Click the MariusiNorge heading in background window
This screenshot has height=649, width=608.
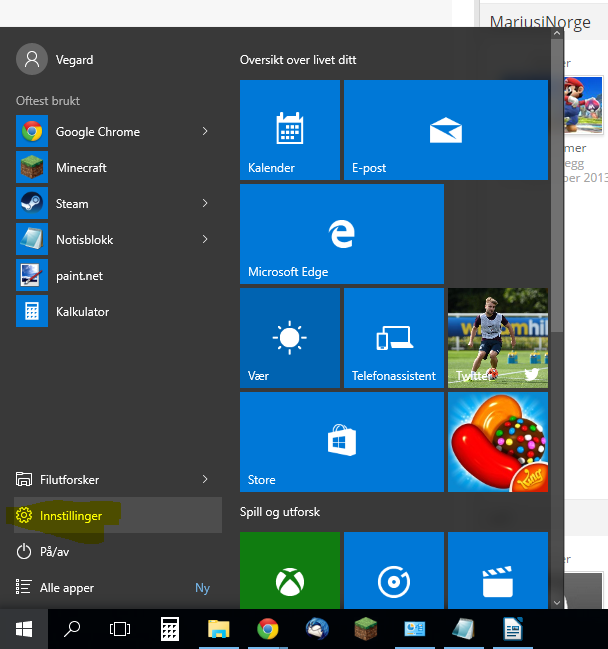540,22
